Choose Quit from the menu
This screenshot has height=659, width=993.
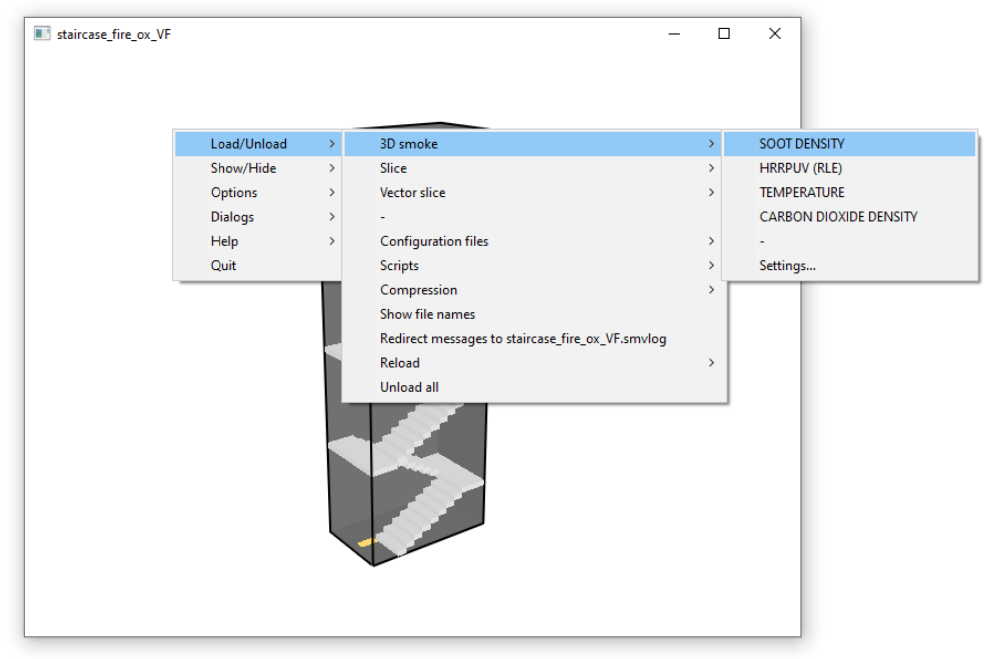click(258, 266)
